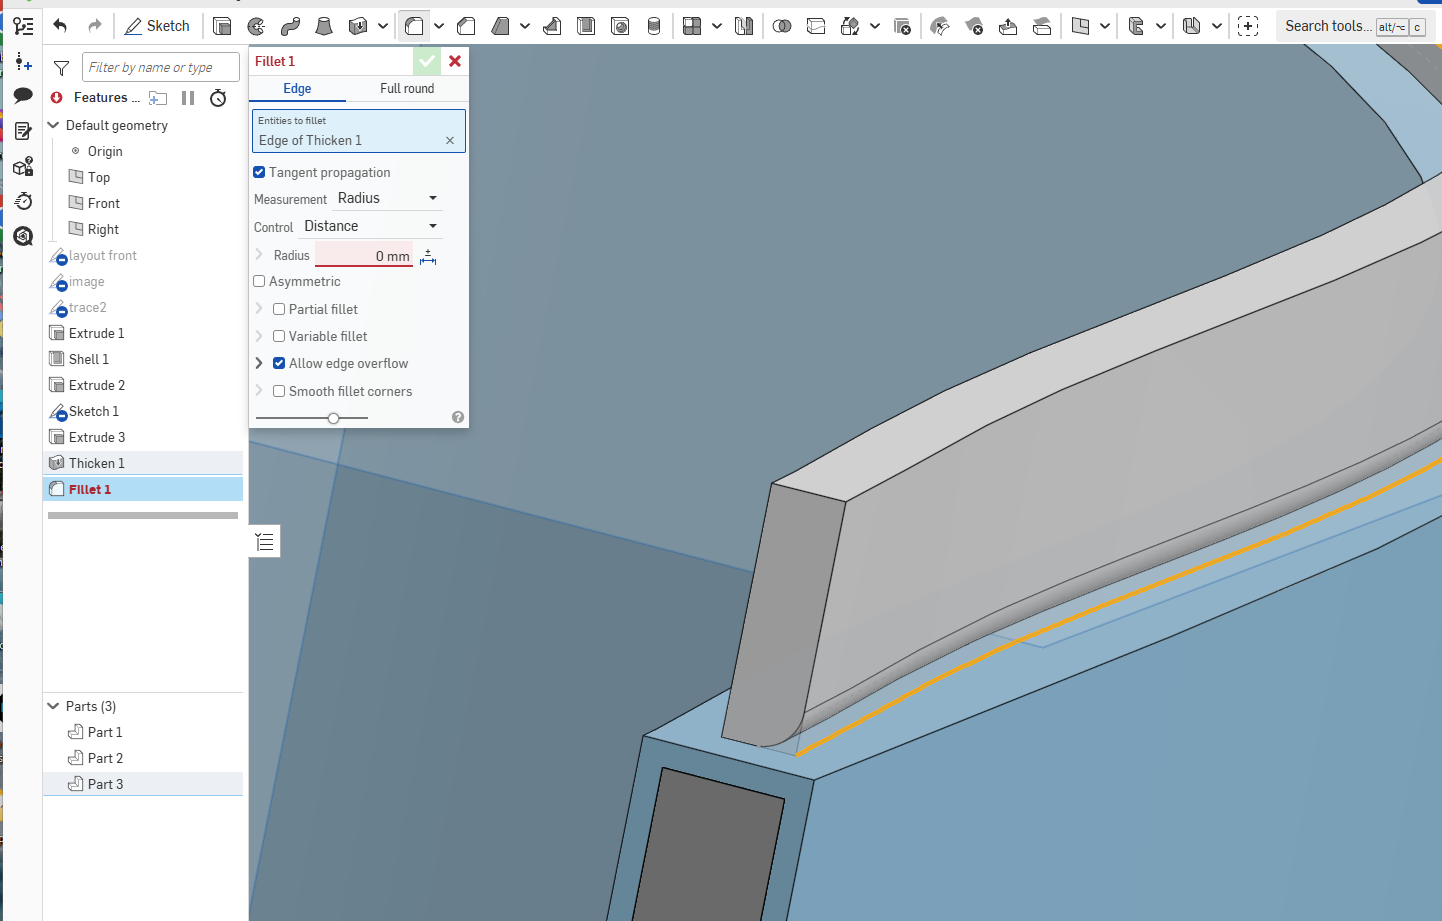Collapse the Parts (3) list

coord(54,706)
